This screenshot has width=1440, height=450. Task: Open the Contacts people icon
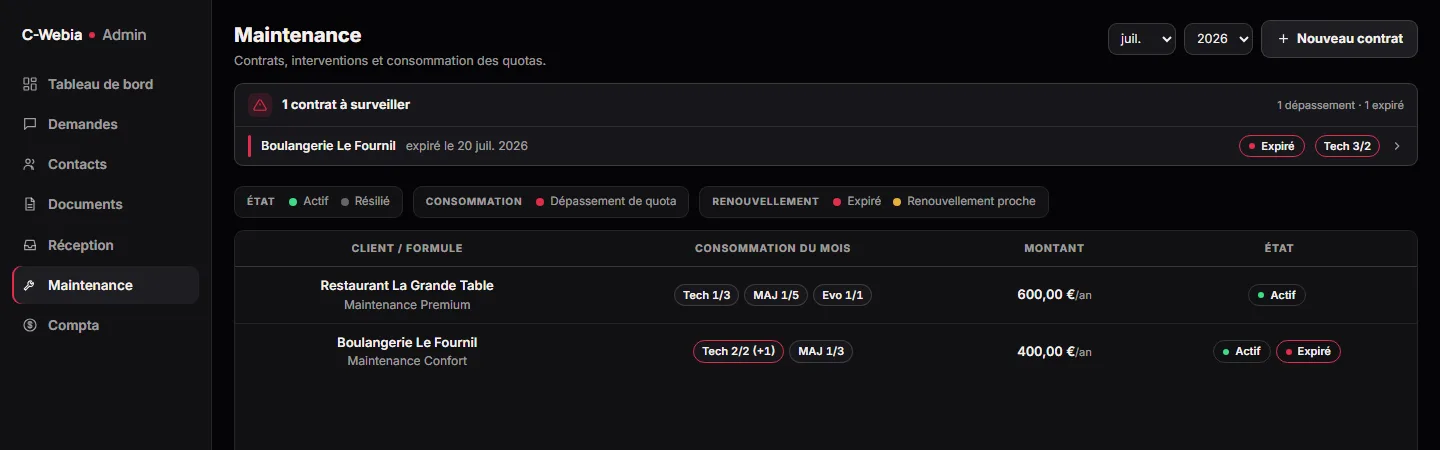coord(30,164)
